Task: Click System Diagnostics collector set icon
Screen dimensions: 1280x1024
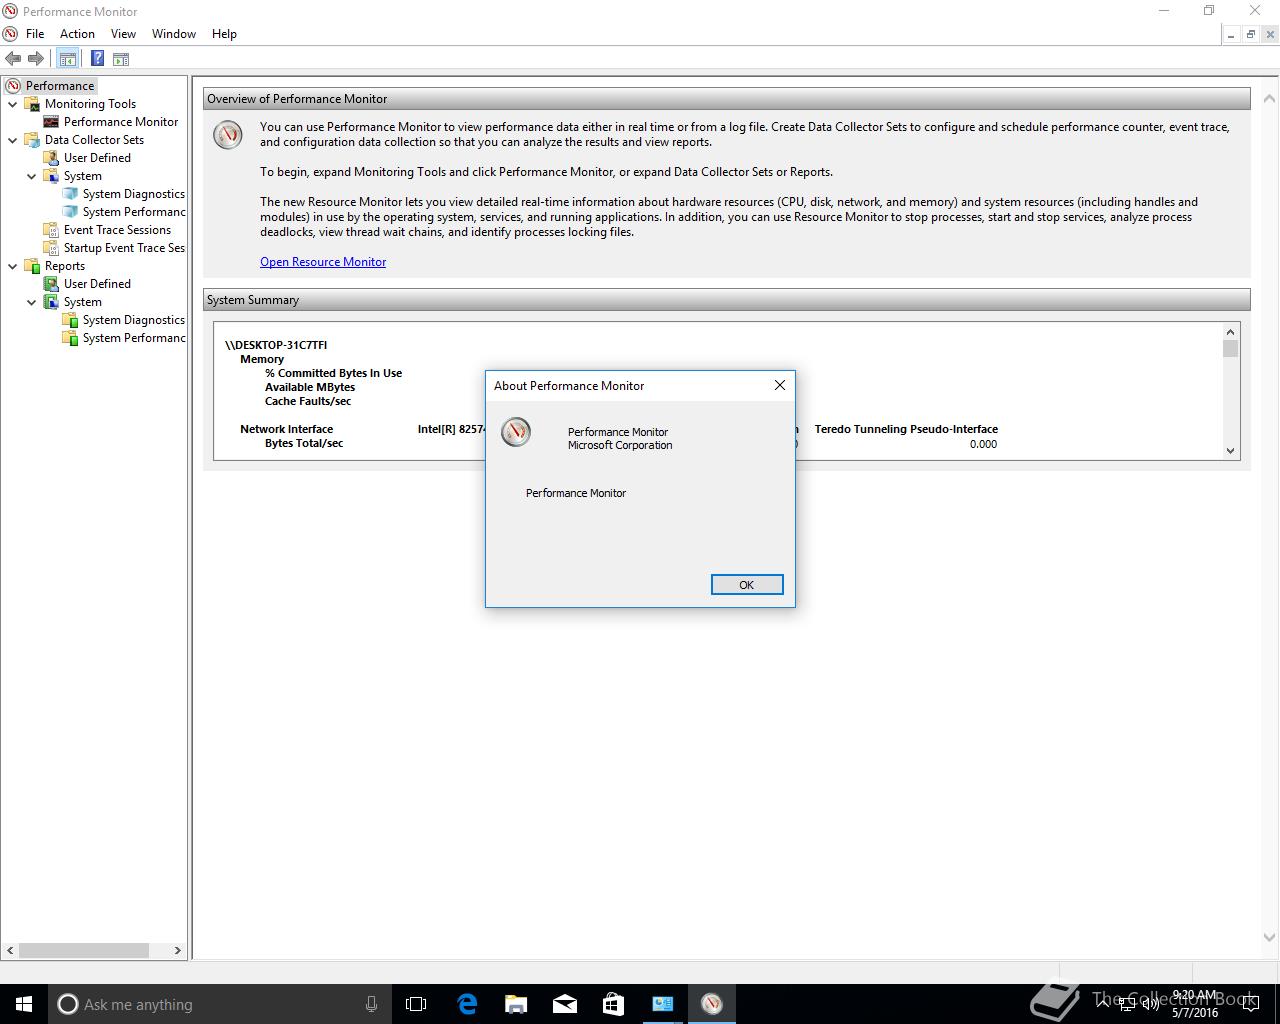Action: pyautogui.click(x=71, y=194)
